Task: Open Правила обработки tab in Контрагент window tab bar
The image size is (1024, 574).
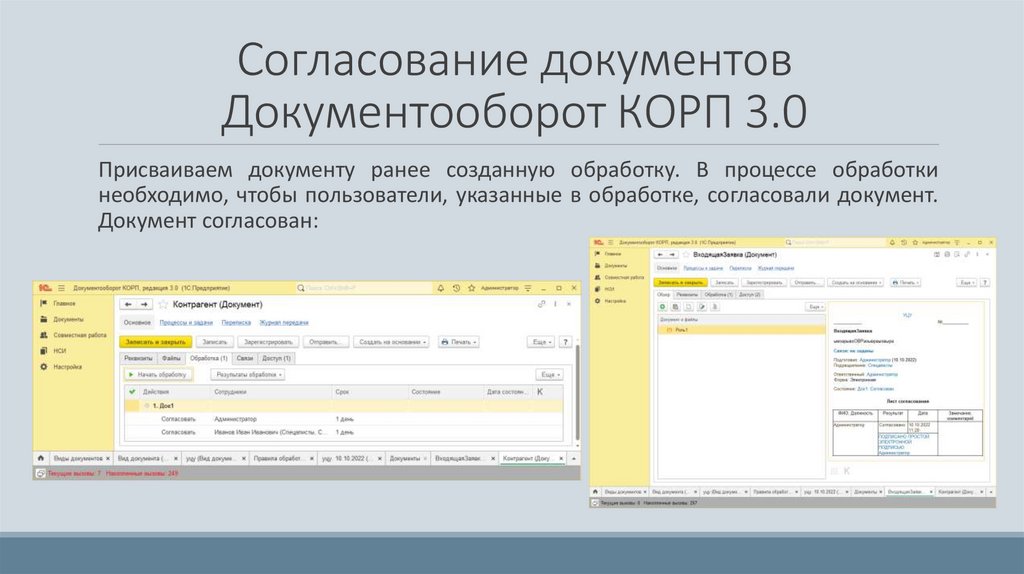Action: pos(282,458)
